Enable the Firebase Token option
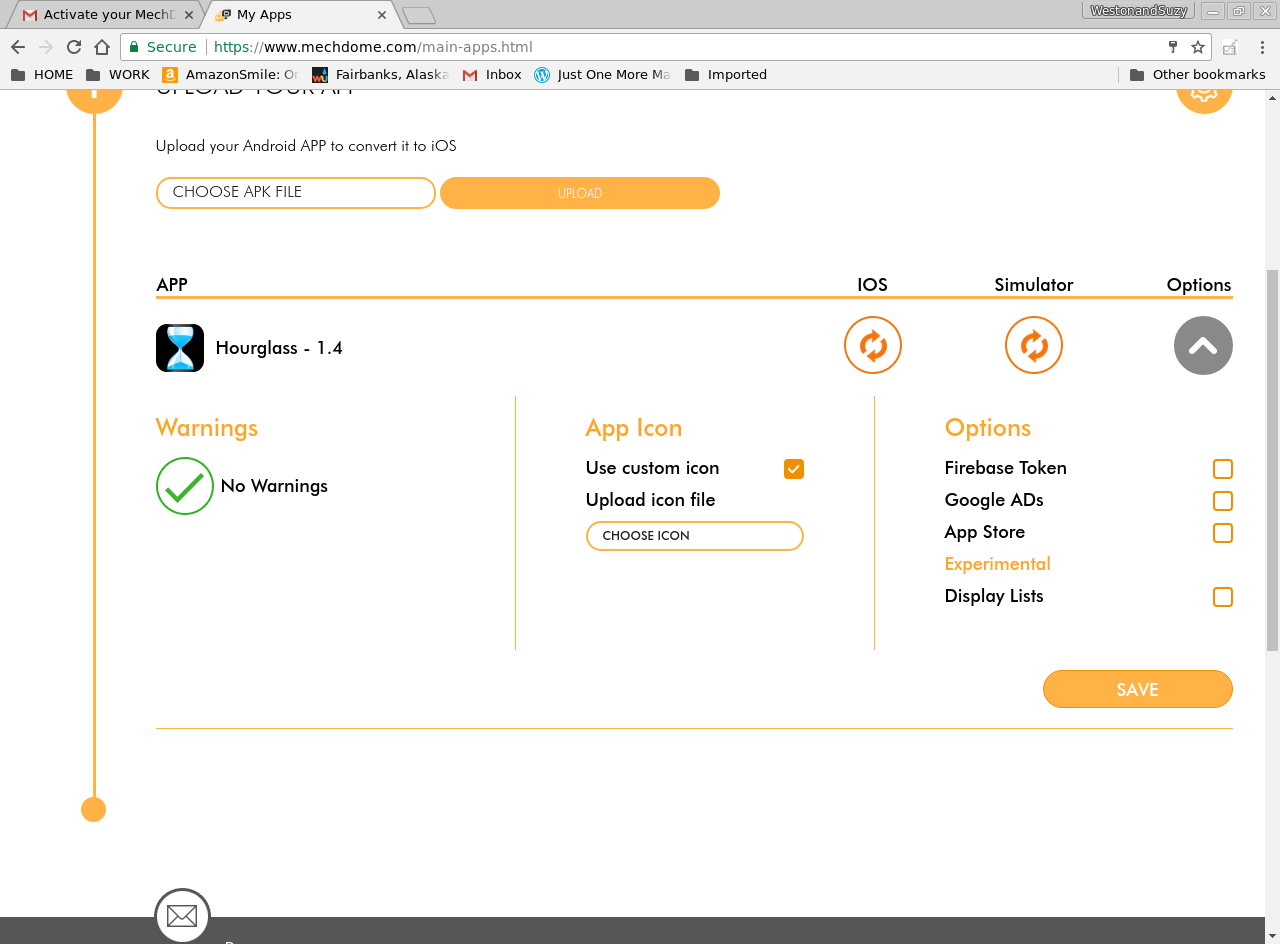 [1222, 469]
